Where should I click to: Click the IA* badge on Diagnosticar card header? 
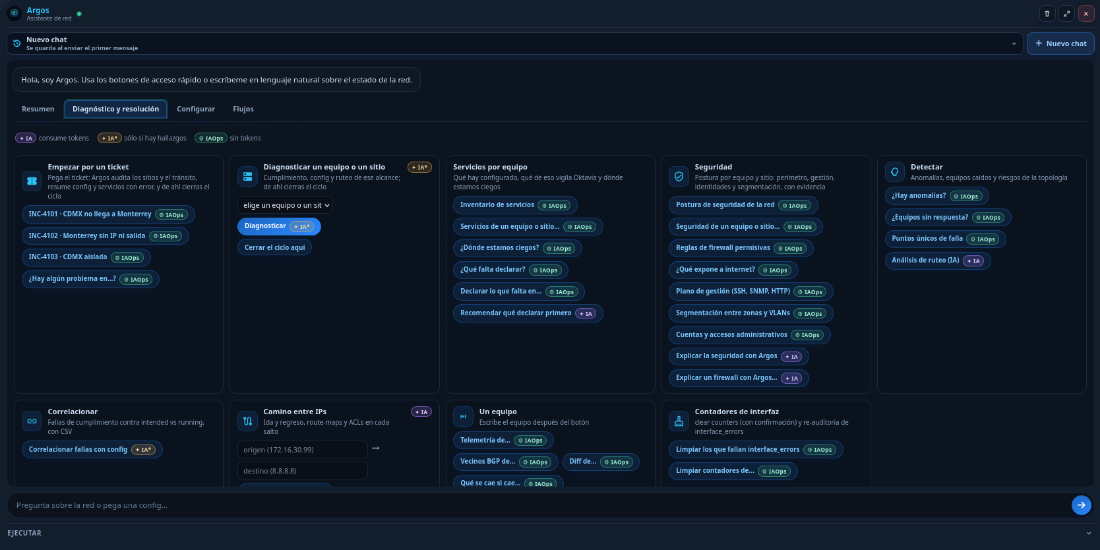pyautogui.click(x=420, y=167)
